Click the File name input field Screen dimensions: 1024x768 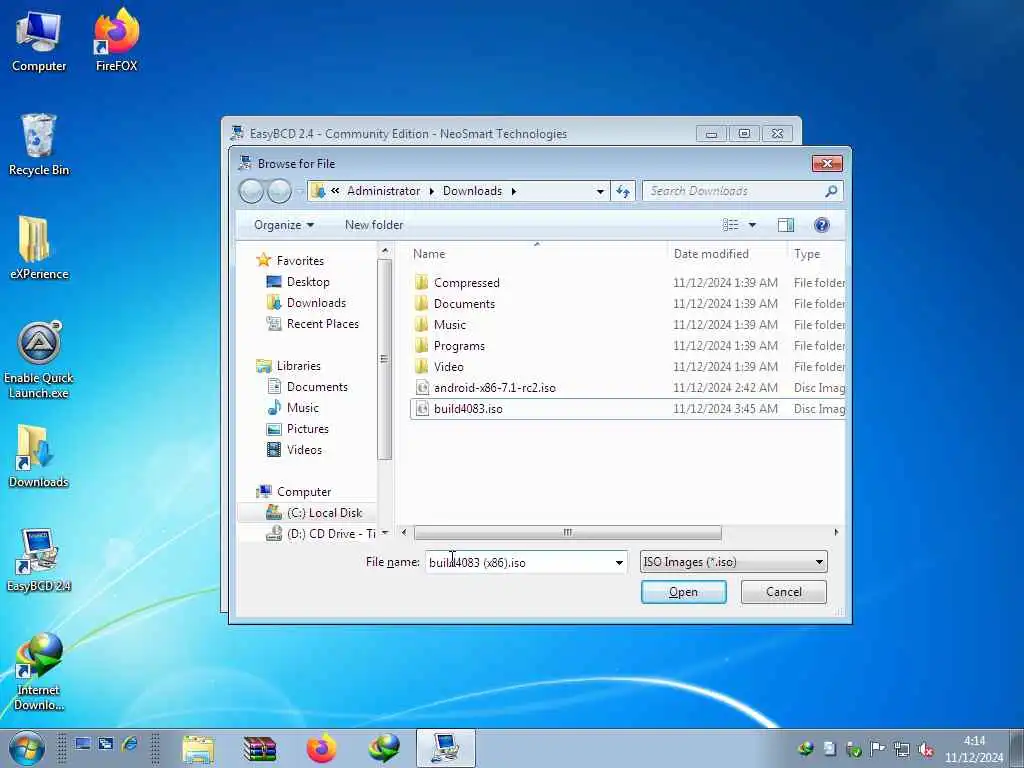pyautogui.click(x=519, y=563)
